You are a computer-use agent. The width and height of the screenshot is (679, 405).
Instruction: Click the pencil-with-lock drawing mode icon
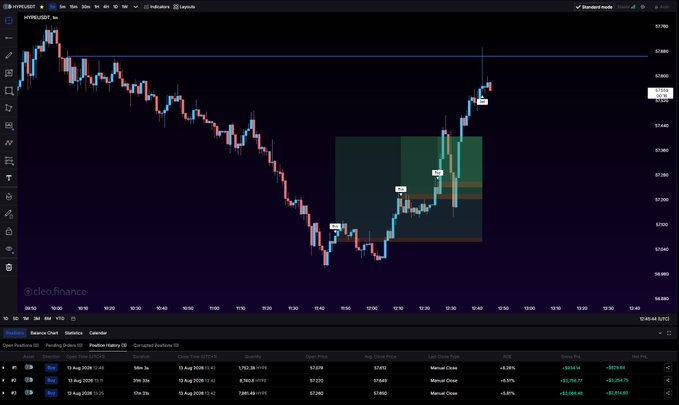click(9, 214)
